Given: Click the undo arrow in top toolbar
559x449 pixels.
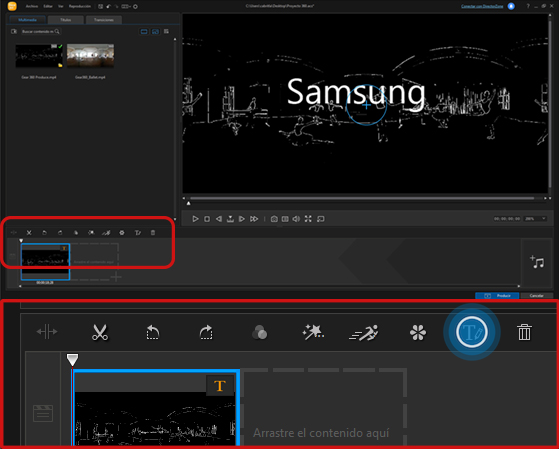Looking at the screenshot, I should 108,6.
